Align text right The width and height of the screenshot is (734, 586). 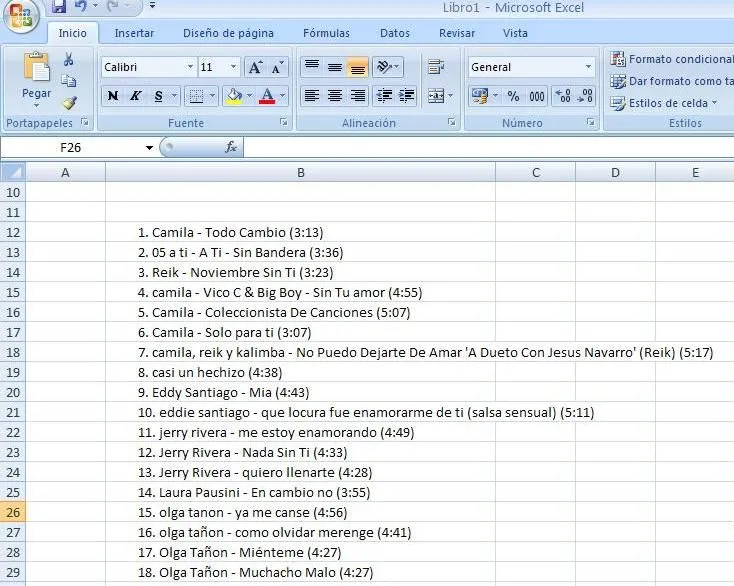[x=358, y=96]
